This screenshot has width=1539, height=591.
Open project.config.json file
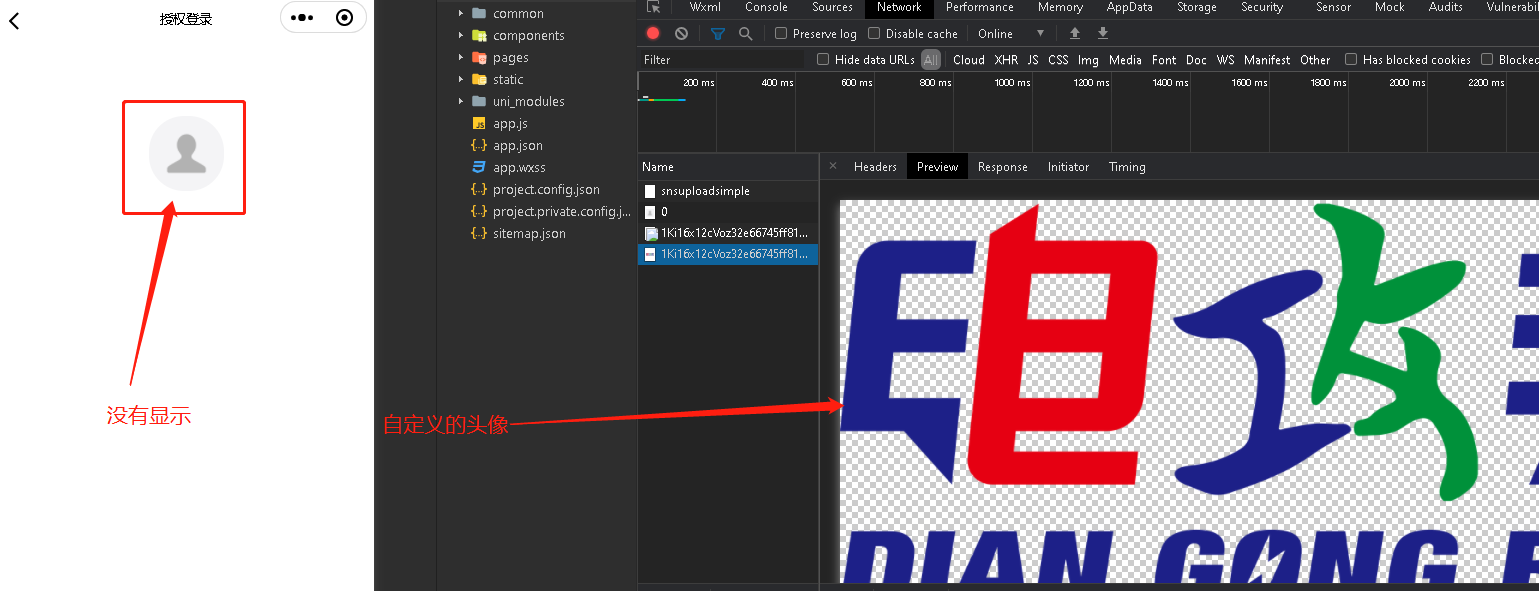pyautogui.click(x=546, y=189)
